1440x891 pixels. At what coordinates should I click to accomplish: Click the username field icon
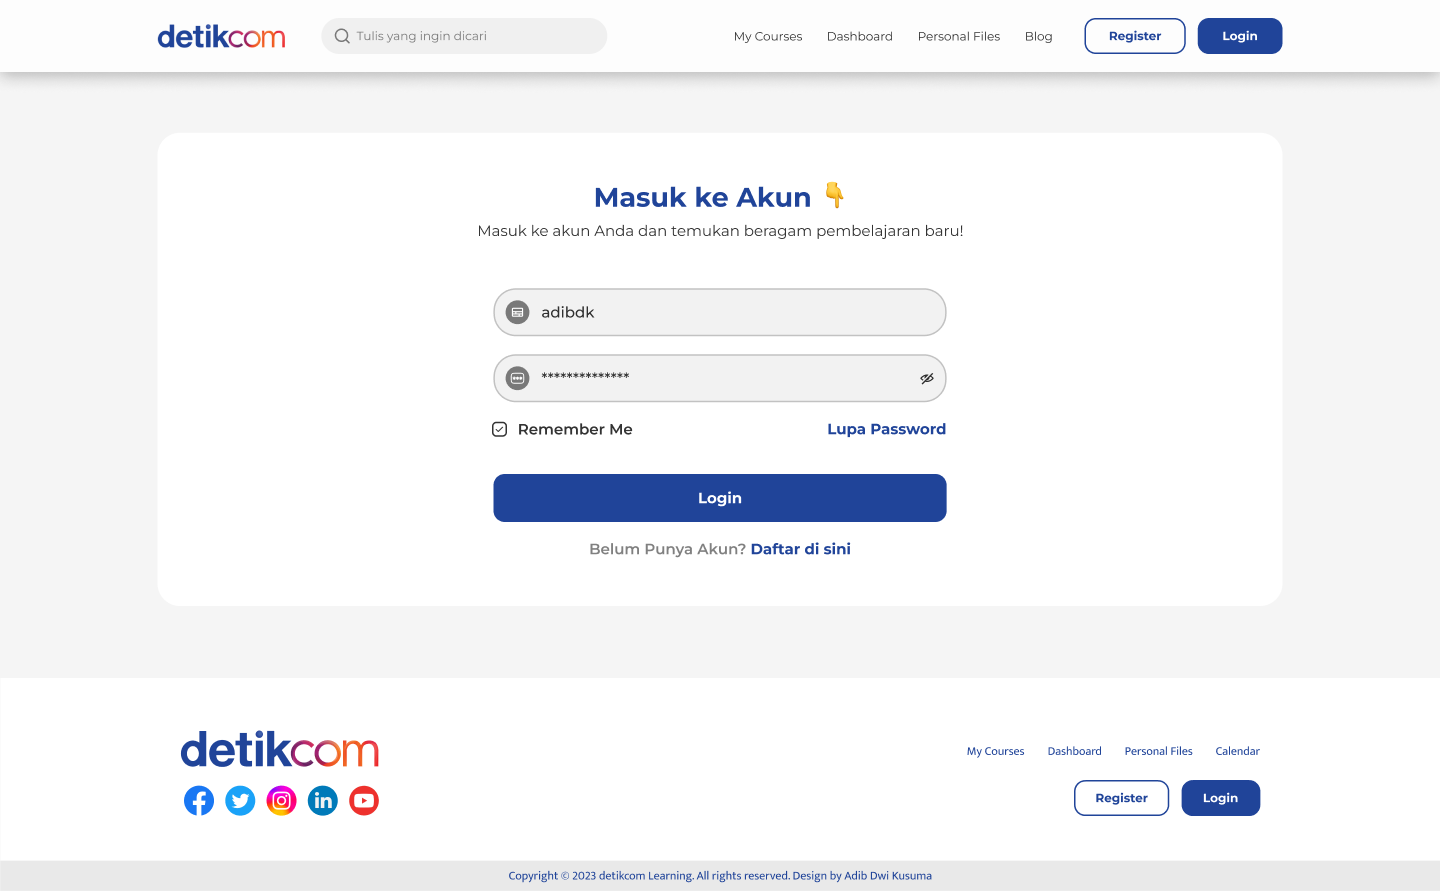517,313
